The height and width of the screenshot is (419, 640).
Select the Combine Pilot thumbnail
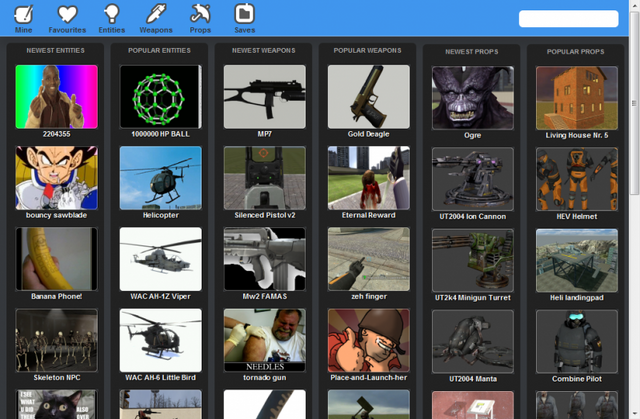(577, 341)
